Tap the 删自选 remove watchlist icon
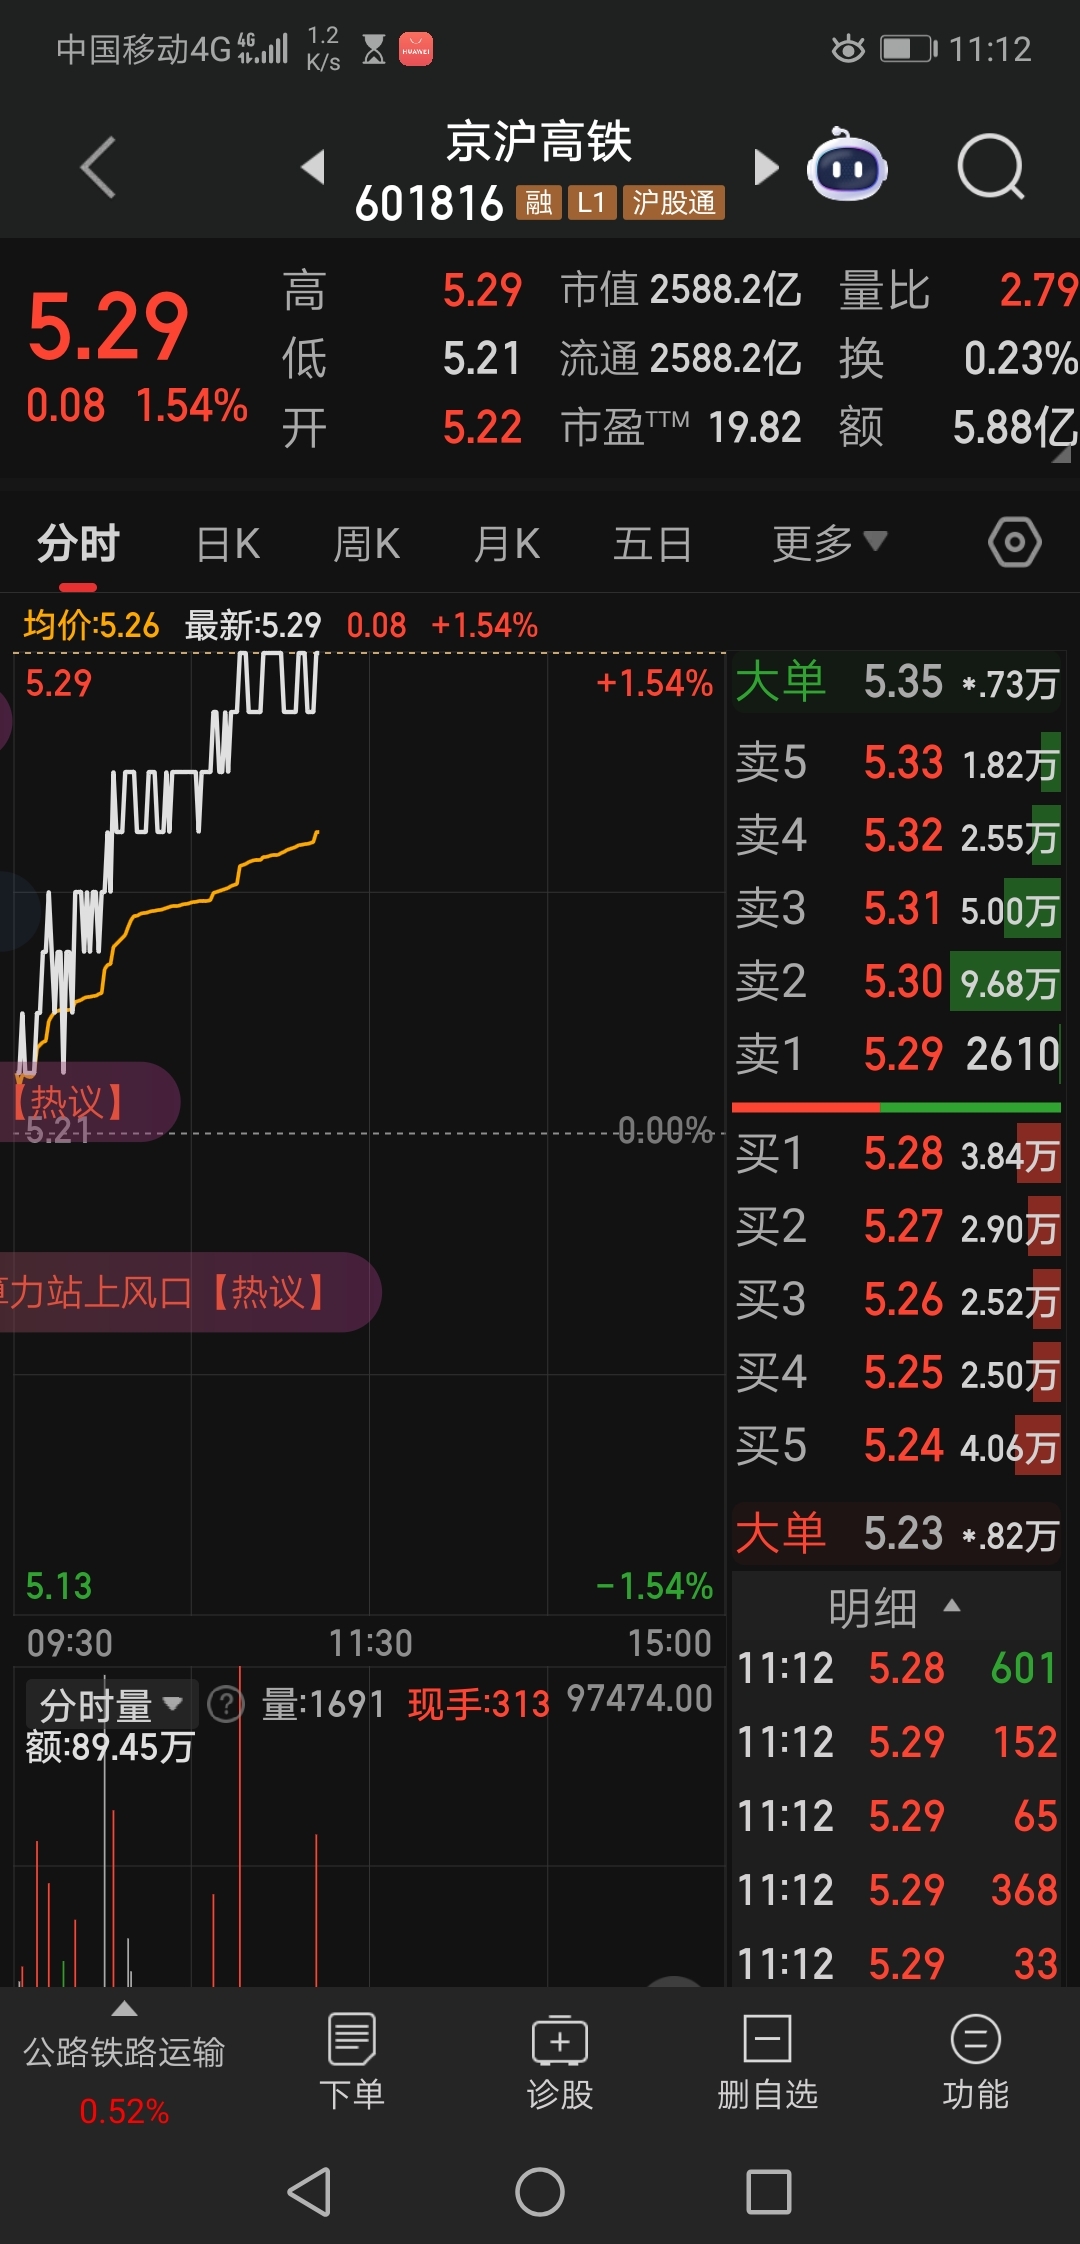This screenshot has width=1080, height=2244. click(768, 2062)
